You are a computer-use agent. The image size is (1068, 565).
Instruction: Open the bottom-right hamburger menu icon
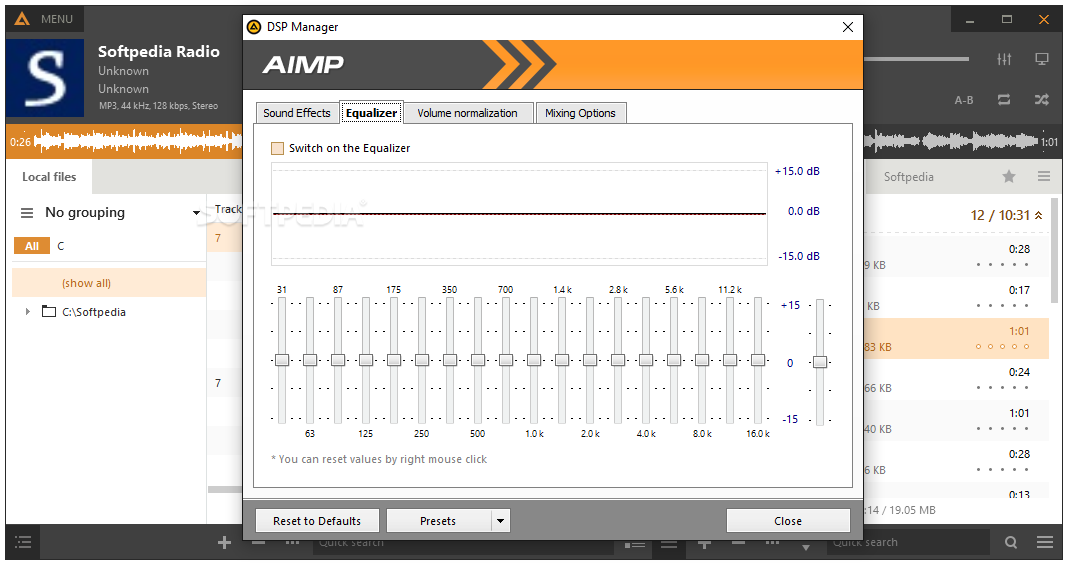(x=1045, y=543)
